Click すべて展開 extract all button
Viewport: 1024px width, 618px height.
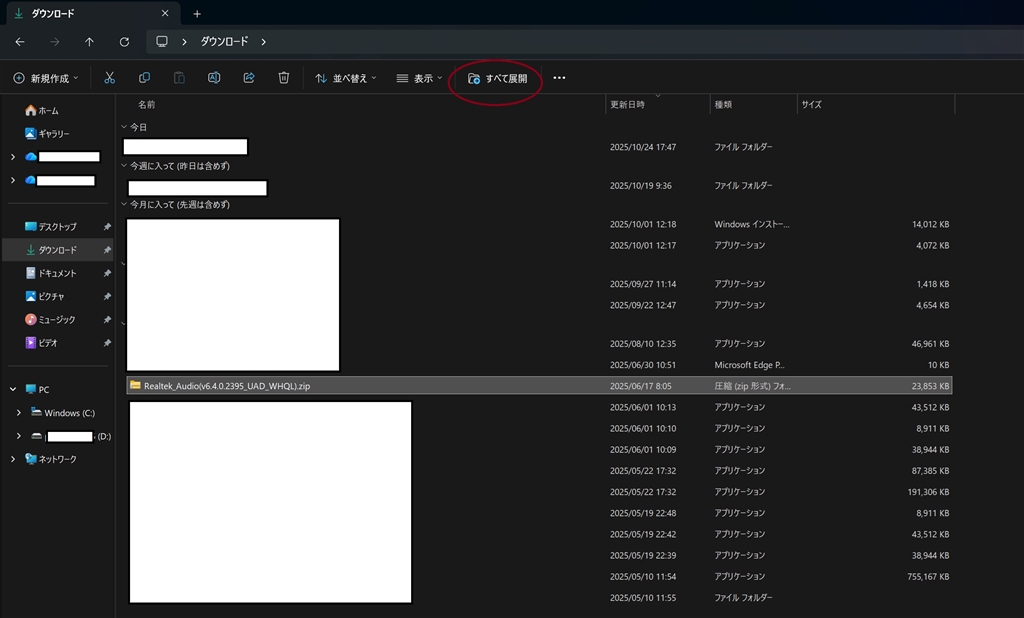click(498, 78)
